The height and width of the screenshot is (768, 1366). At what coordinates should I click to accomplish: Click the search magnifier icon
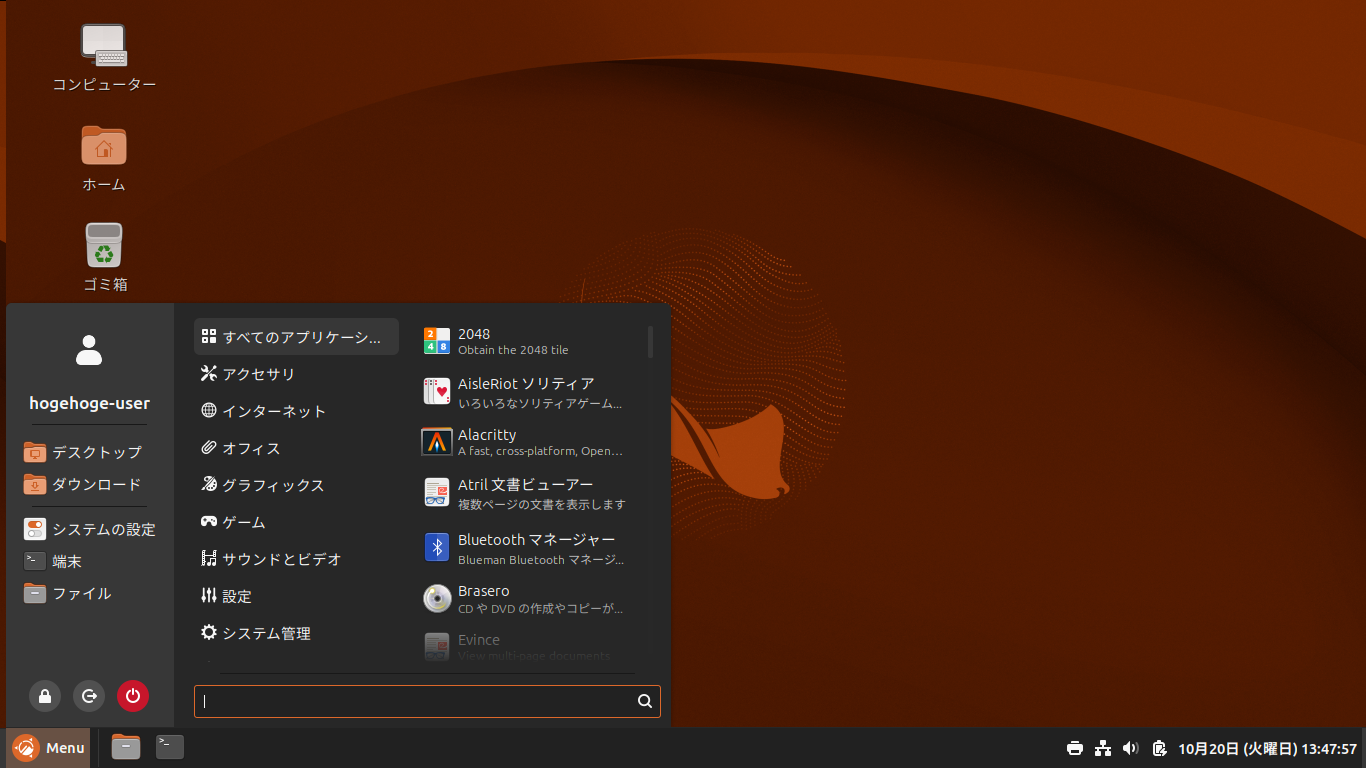(645, 701)
